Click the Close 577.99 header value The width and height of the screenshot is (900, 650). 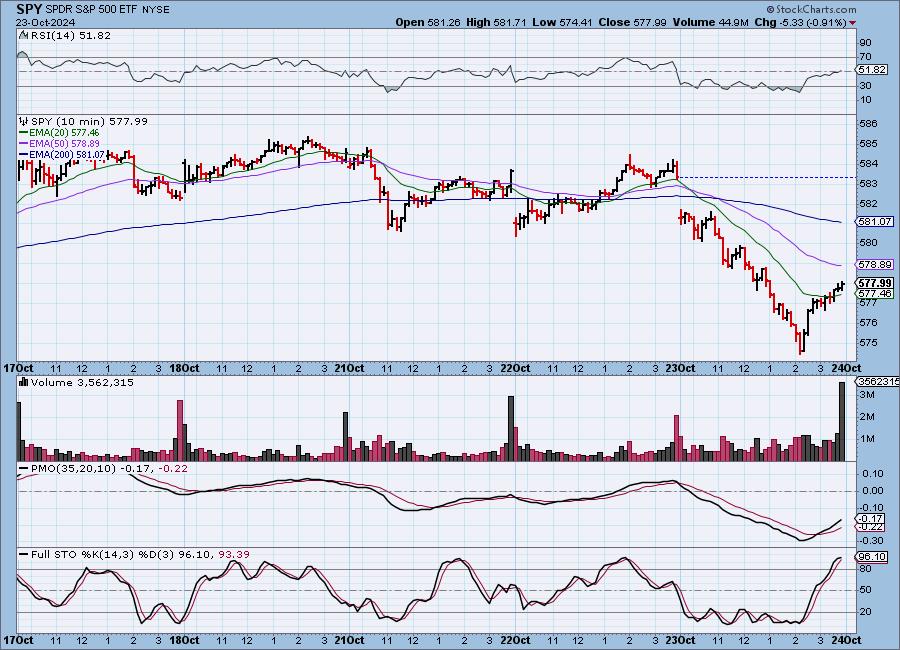[633, 22]
